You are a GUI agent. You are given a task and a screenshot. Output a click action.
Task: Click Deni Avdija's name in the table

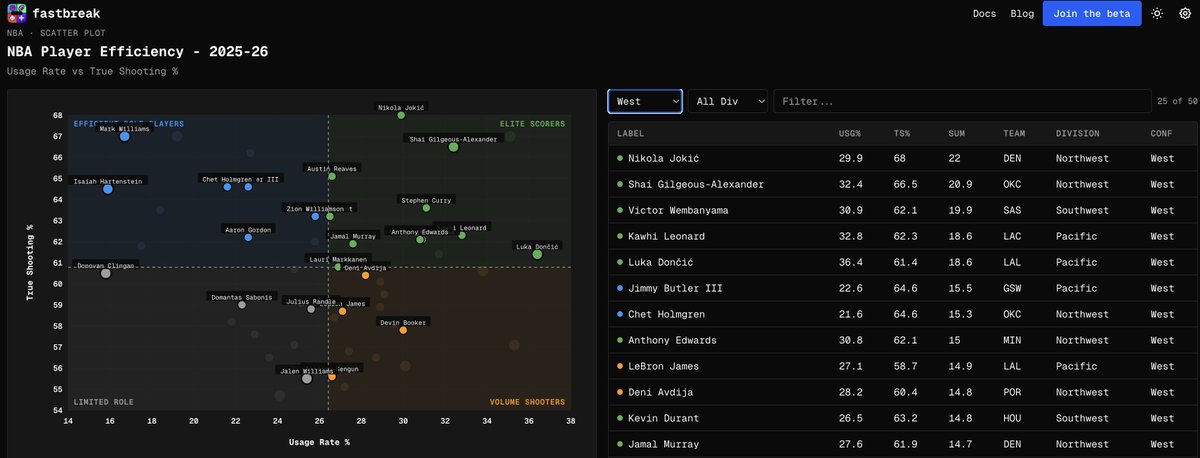point(663,392)
